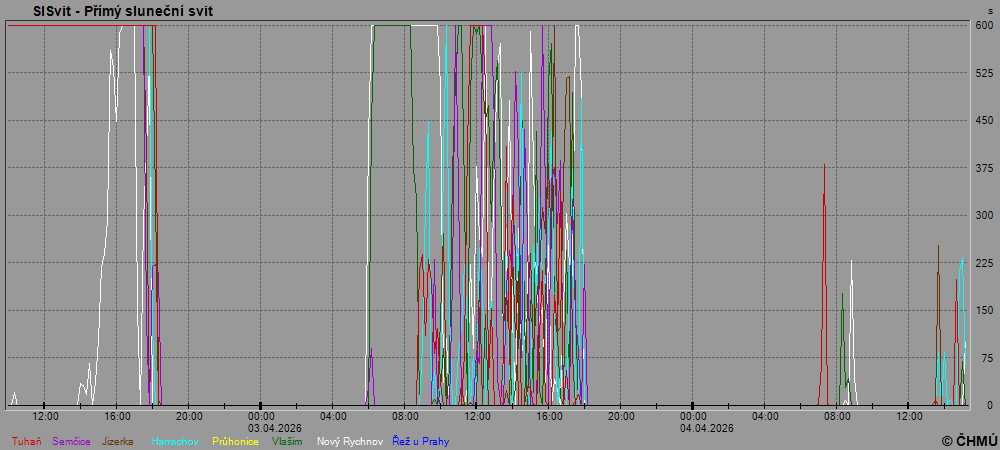The image size is (1000, 450).
Task: Click the 450 y-axis value
Action: (x=984, y=121)
